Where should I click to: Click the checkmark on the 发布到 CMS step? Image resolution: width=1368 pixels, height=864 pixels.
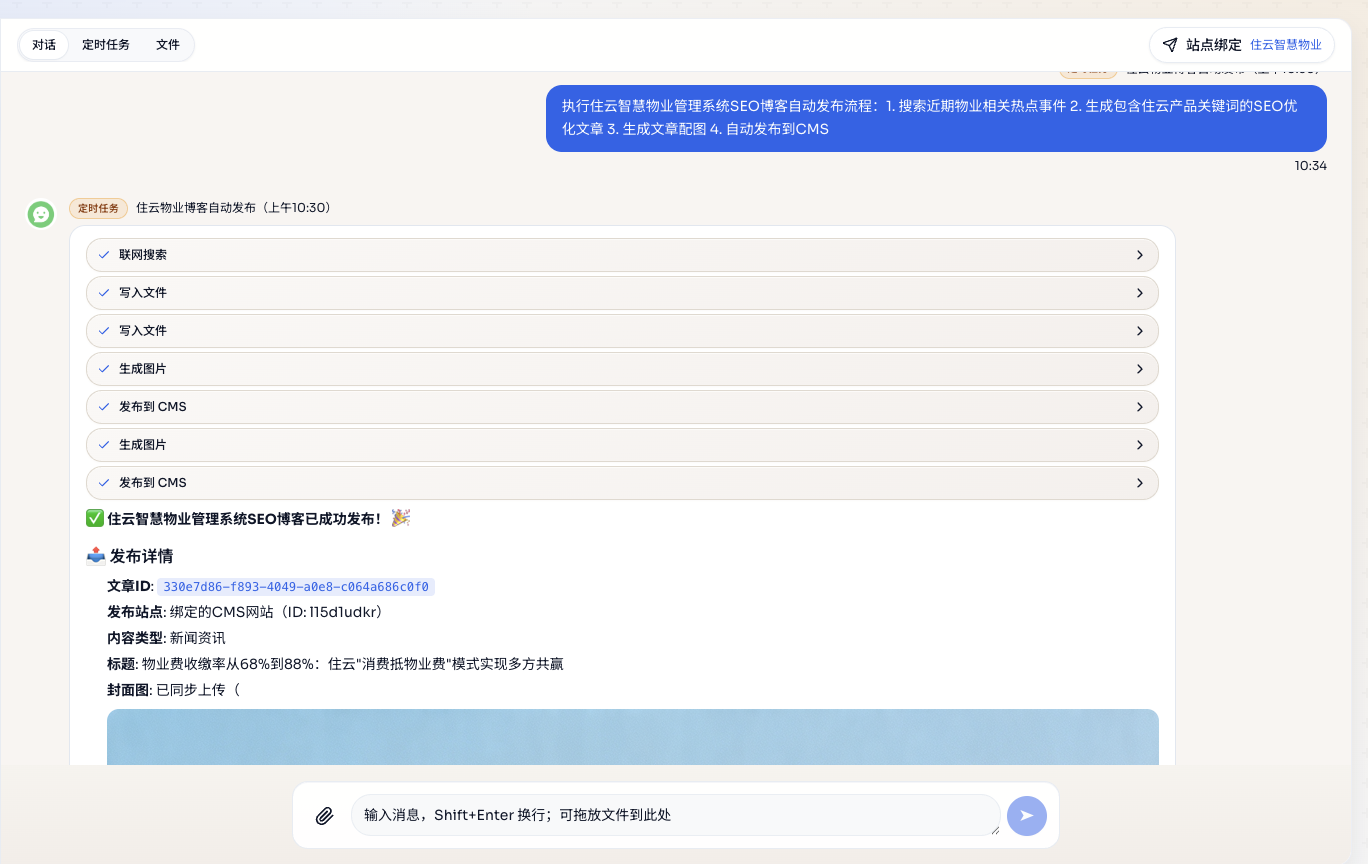pyautogui.click(x=104, y=406)
